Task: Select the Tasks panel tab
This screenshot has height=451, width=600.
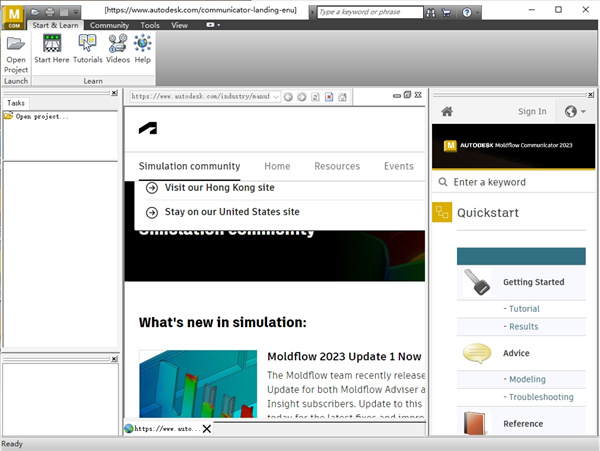Action: tap(16, 103)
